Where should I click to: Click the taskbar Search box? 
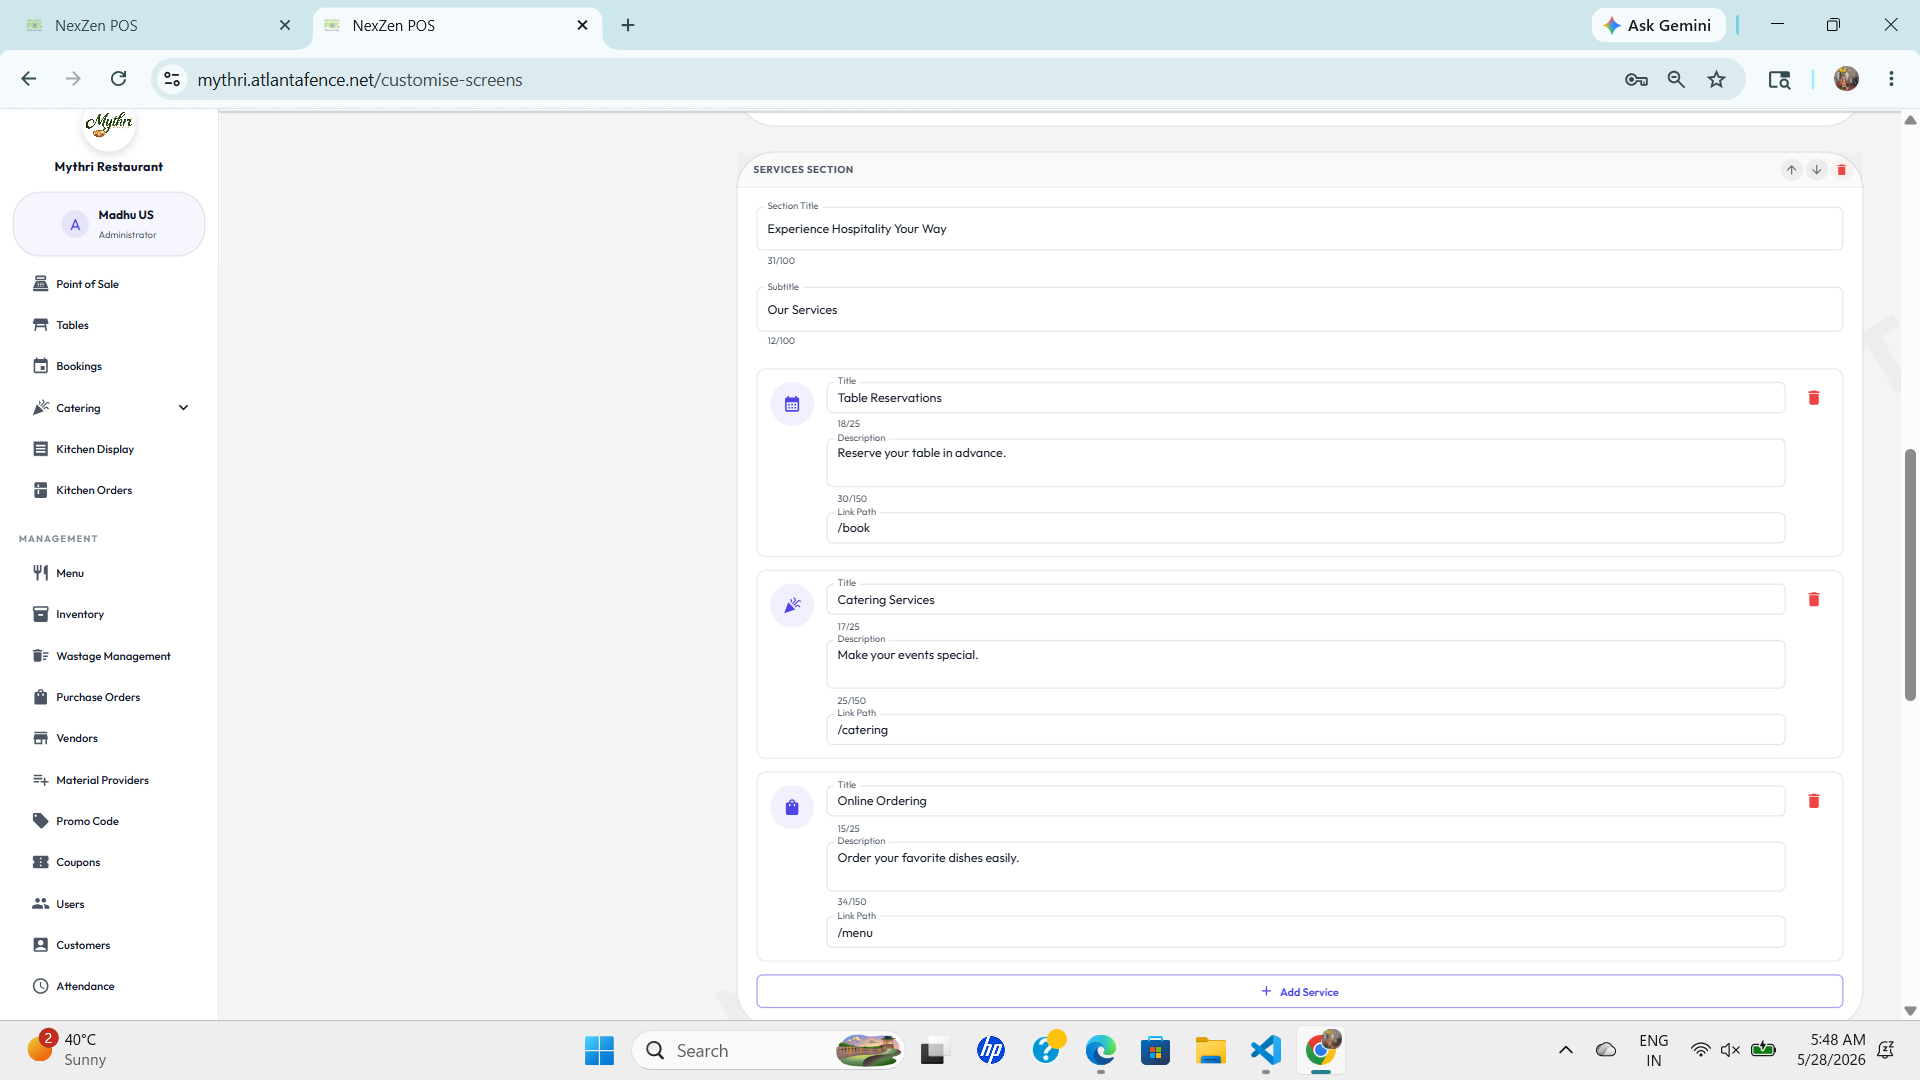click(768, 1050)
